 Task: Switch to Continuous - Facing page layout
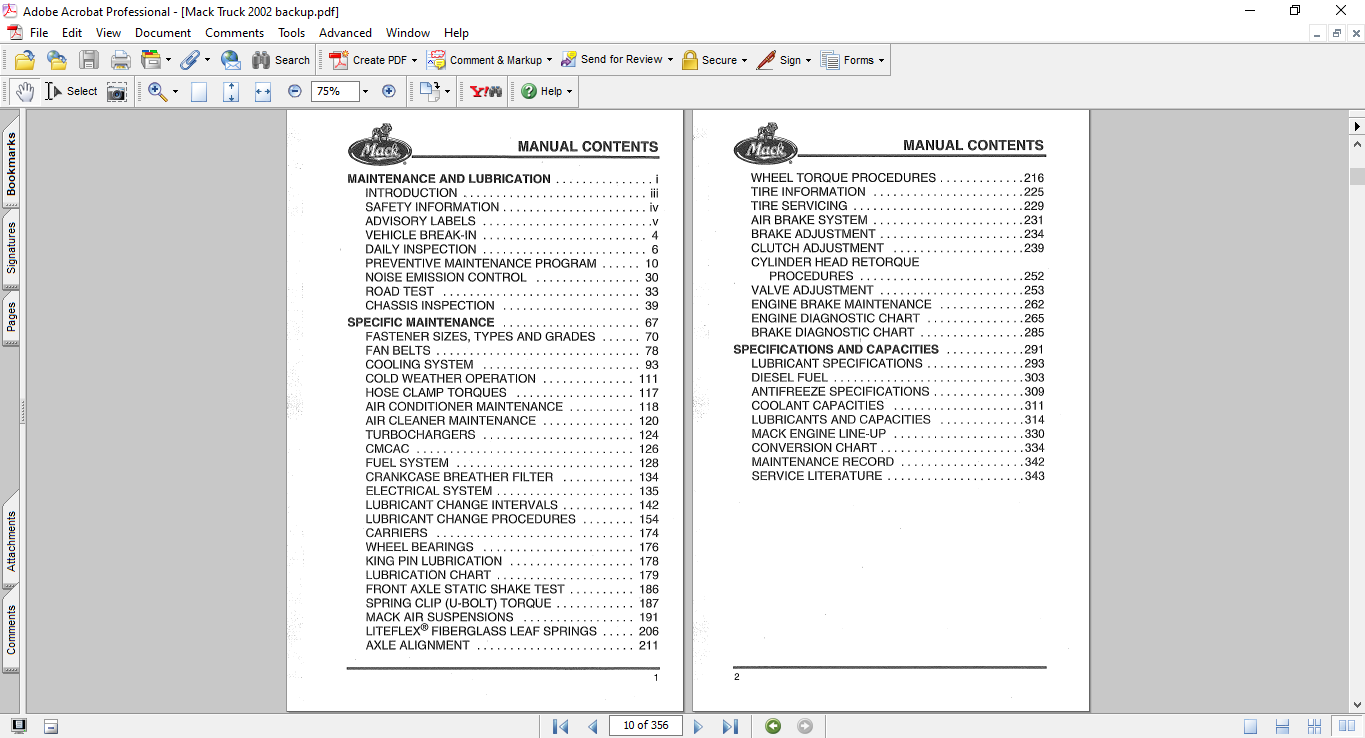[1314, 726]
